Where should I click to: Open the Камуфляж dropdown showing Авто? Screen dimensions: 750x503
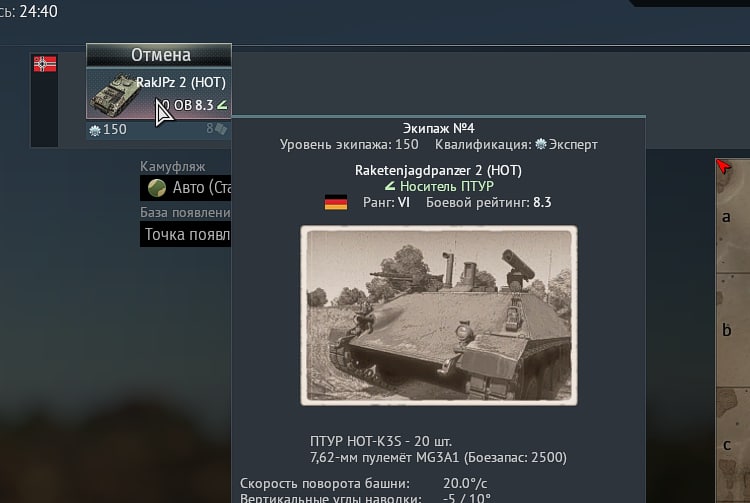[x=186, y=187]
